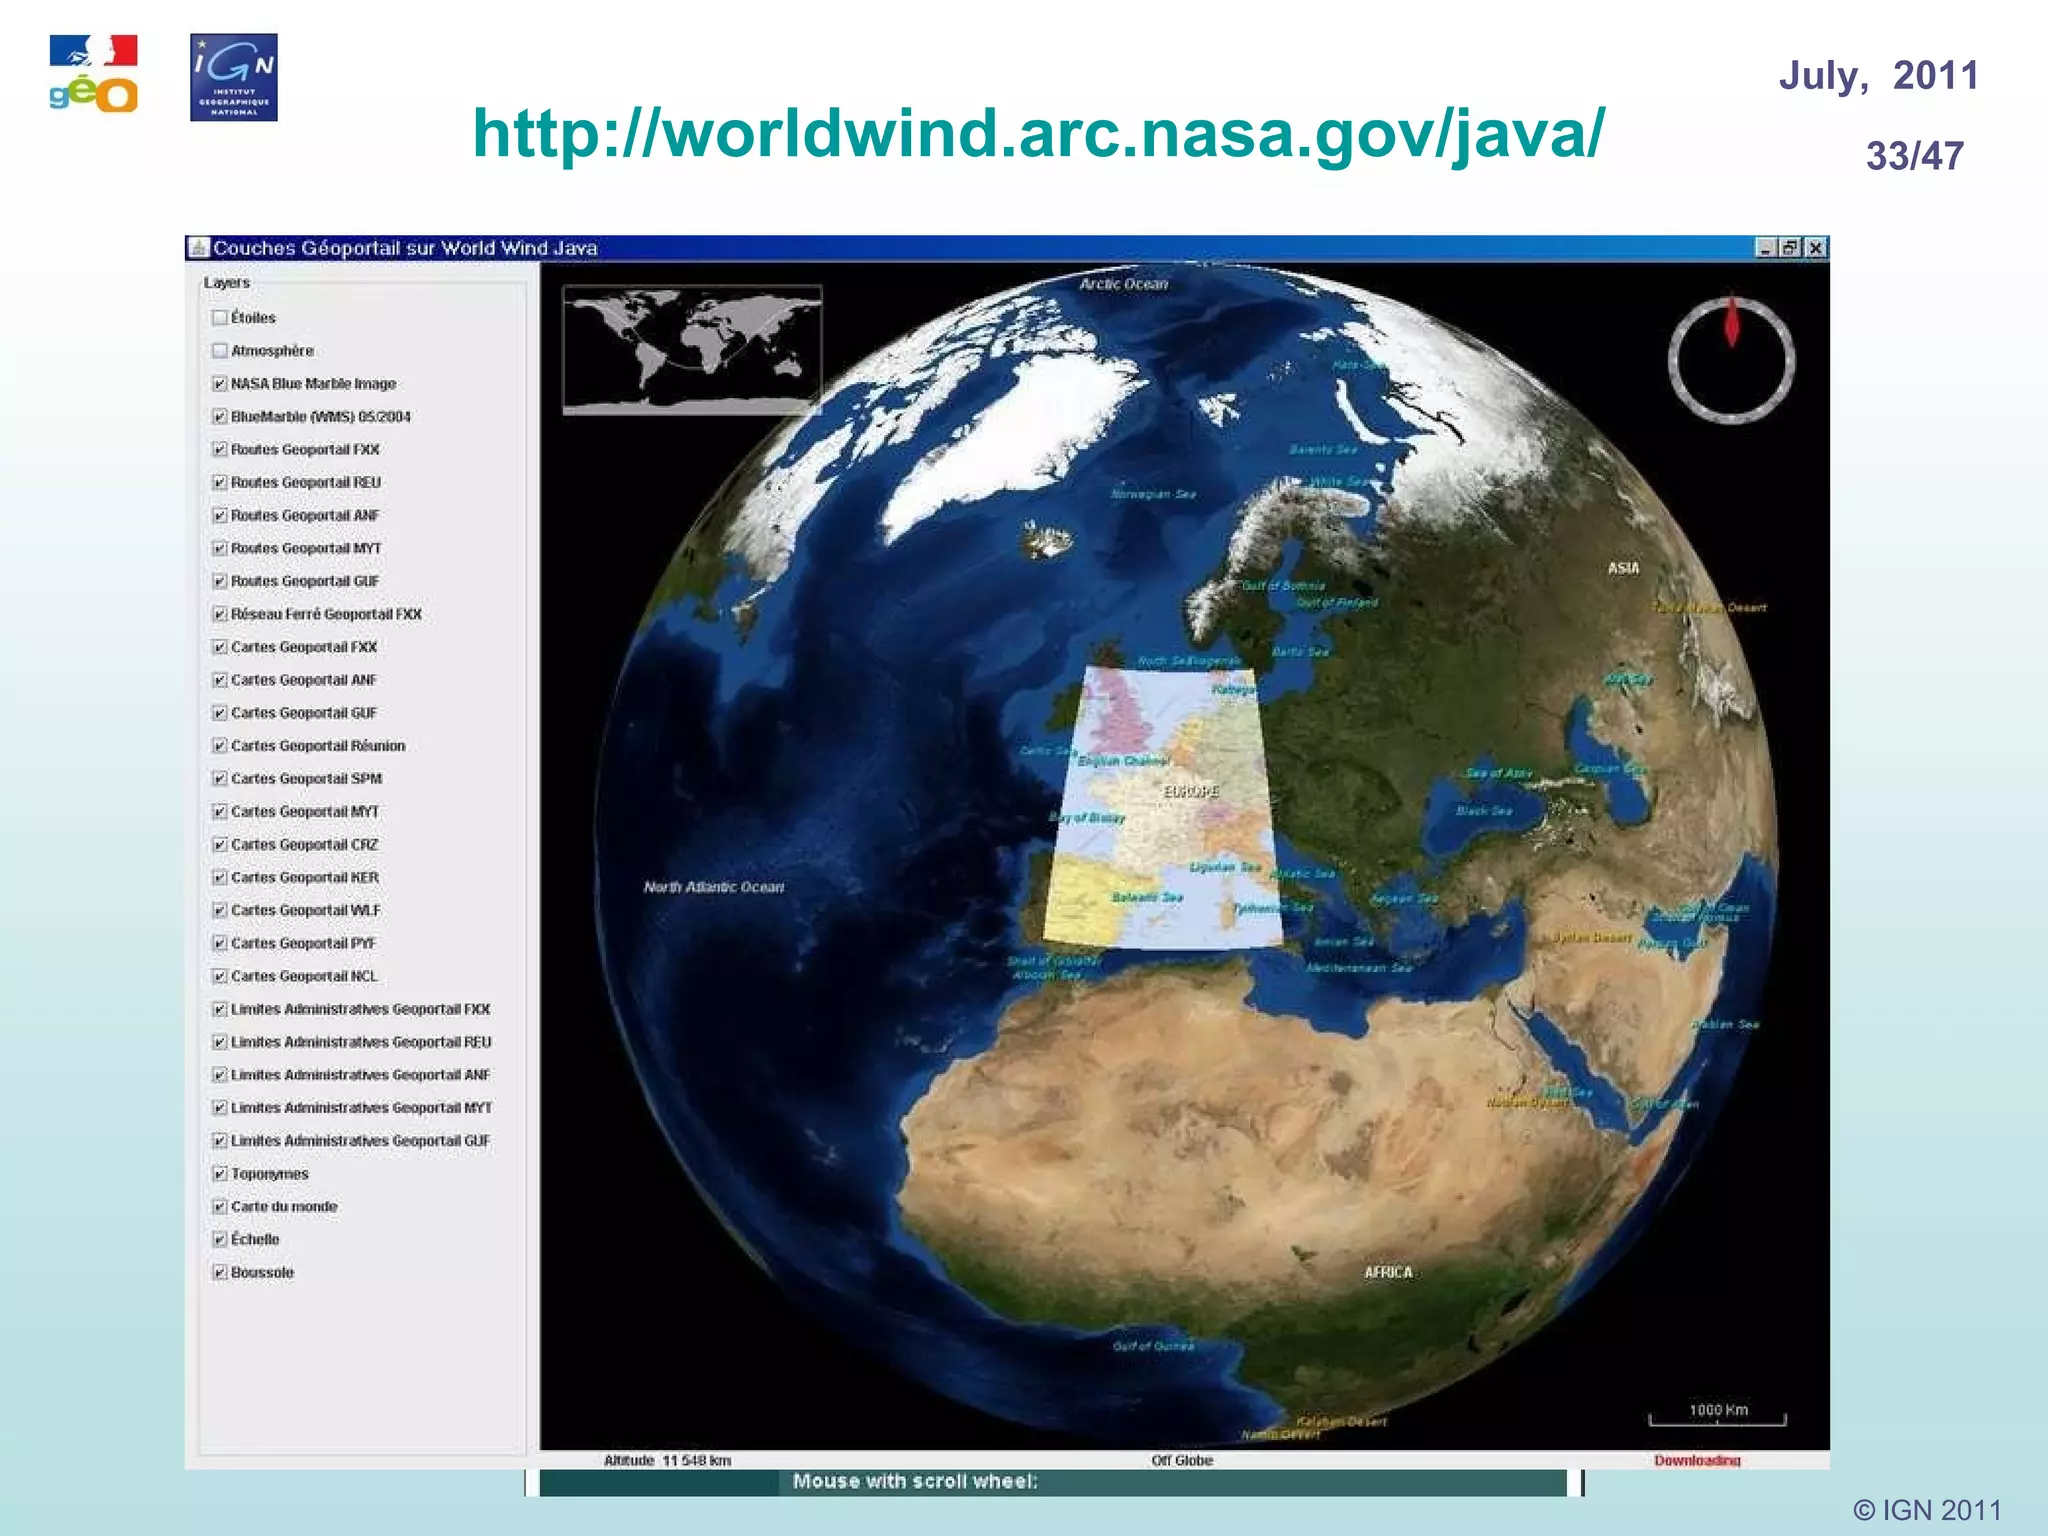Click the Géoportail géo logo

(93, 75)
